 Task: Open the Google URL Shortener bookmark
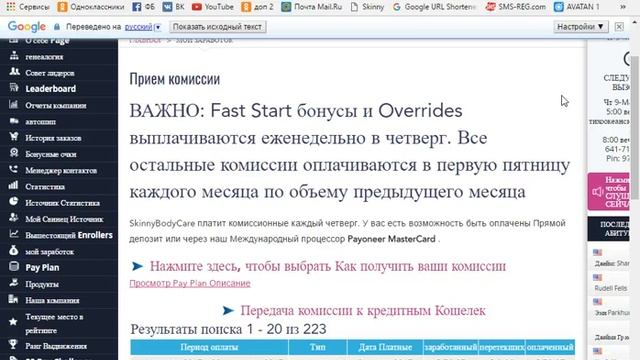coord(434,7)
